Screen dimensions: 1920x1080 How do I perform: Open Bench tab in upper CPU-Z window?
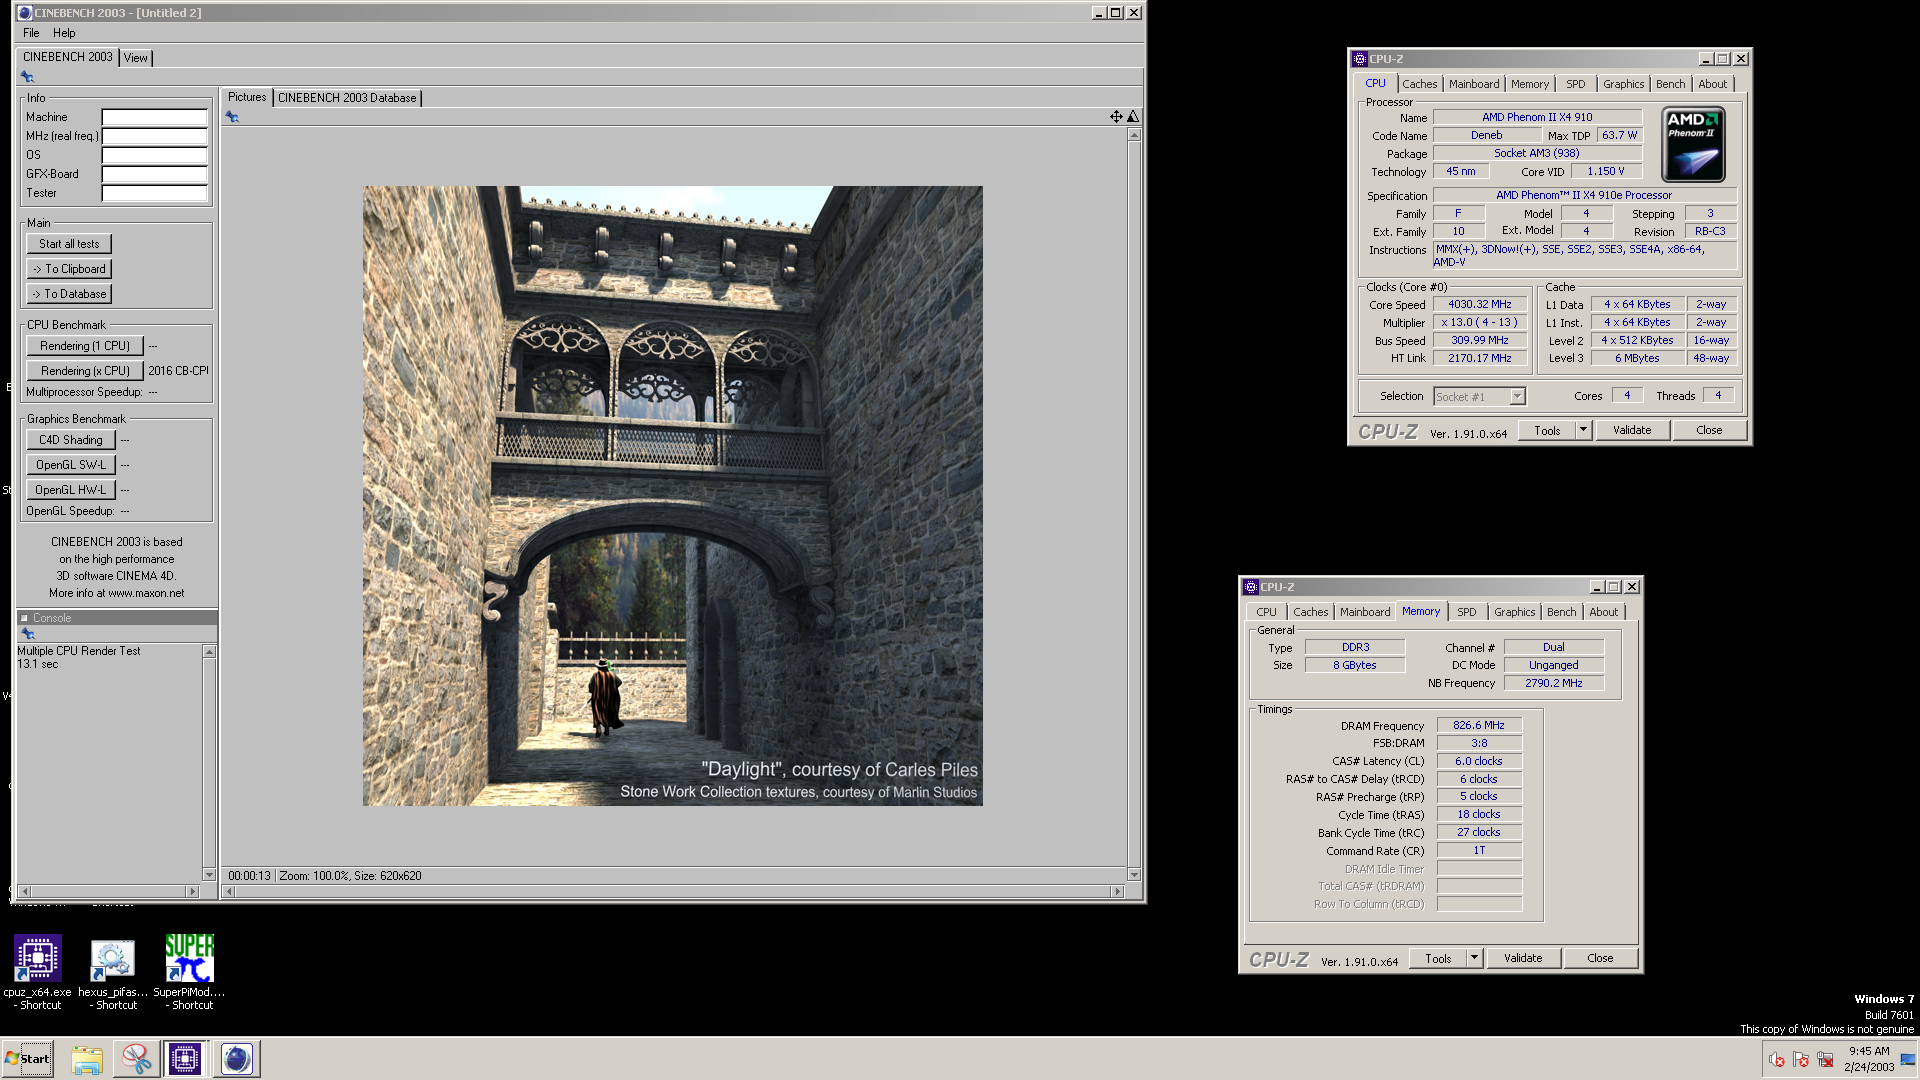pyautogui.click(x=1670, y=84)
